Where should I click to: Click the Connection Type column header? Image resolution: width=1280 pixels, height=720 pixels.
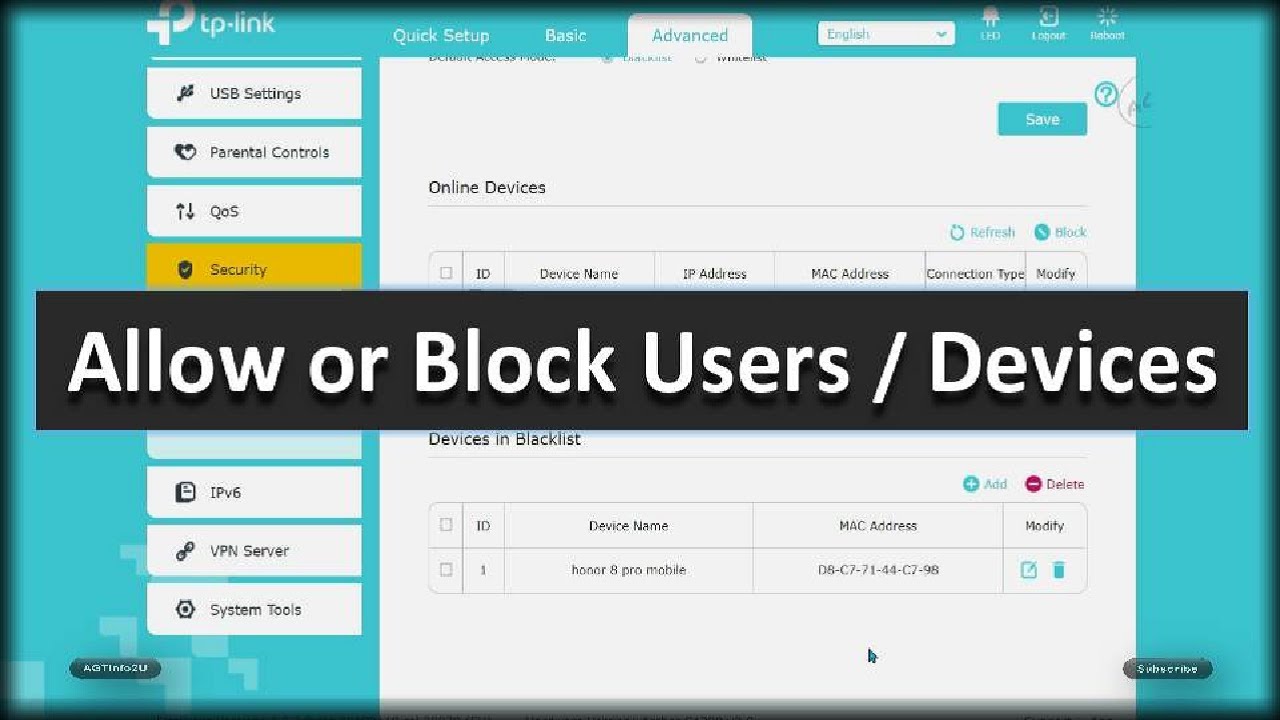(x=975, y=274)
